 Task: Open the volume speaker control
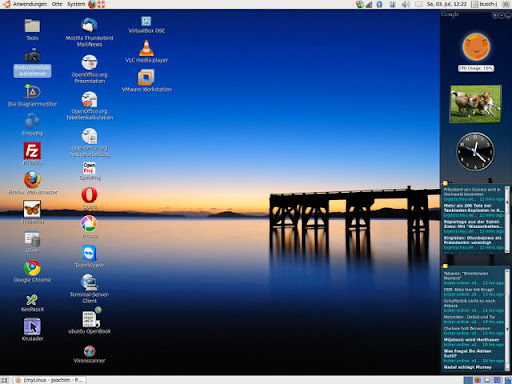(x=405, y=4)
